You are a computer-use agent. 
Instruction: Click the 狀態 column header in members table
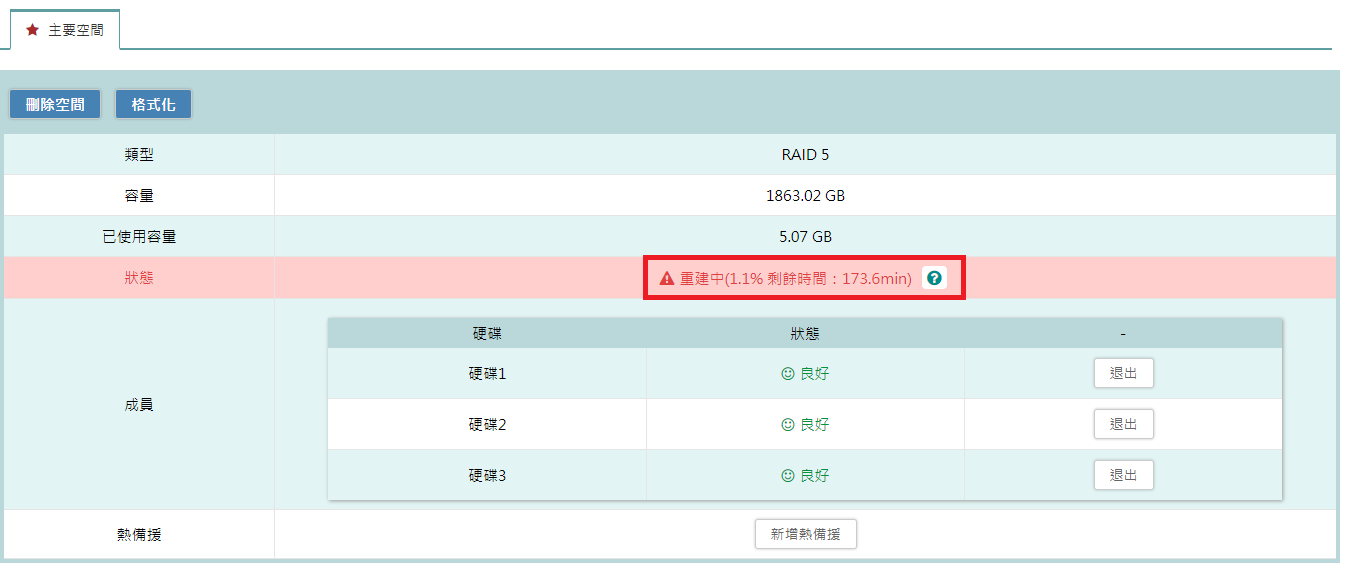point(805,334)
